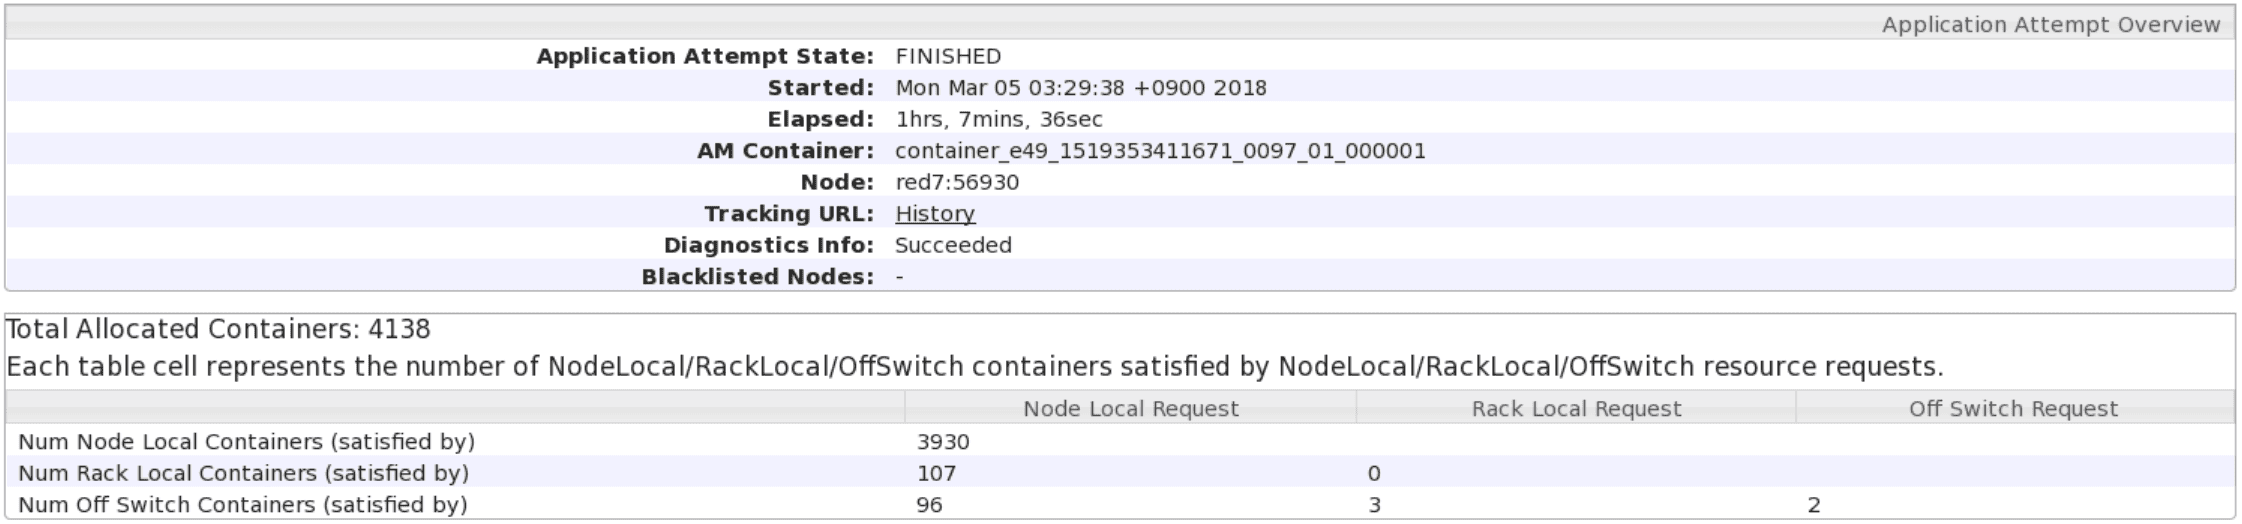Click the red7:56930 node value
The image size is (2242, 524).
click(x=957, y=182)
